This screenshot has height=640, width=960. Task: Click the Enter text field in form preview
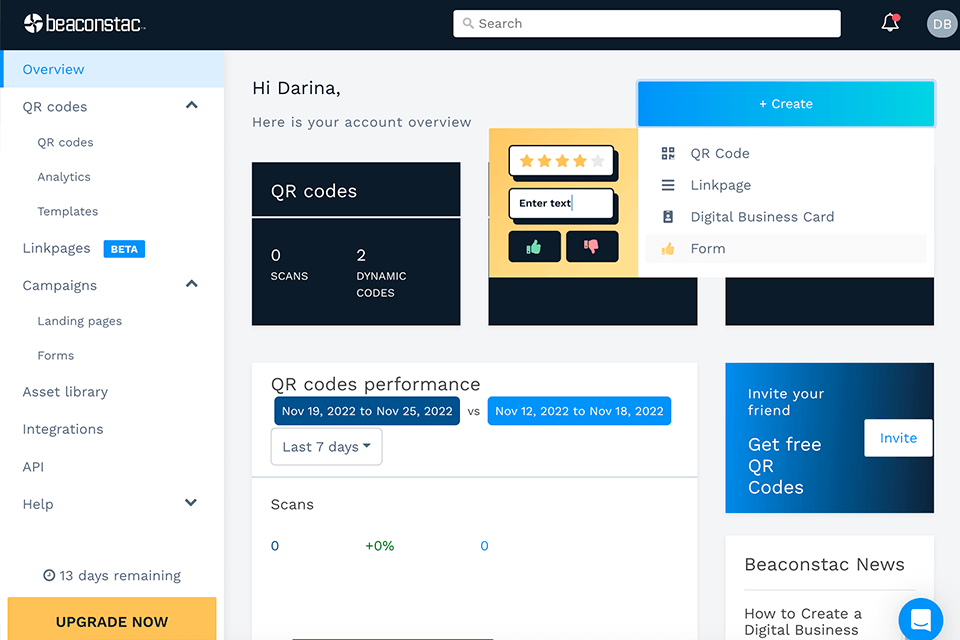[561, 203]
